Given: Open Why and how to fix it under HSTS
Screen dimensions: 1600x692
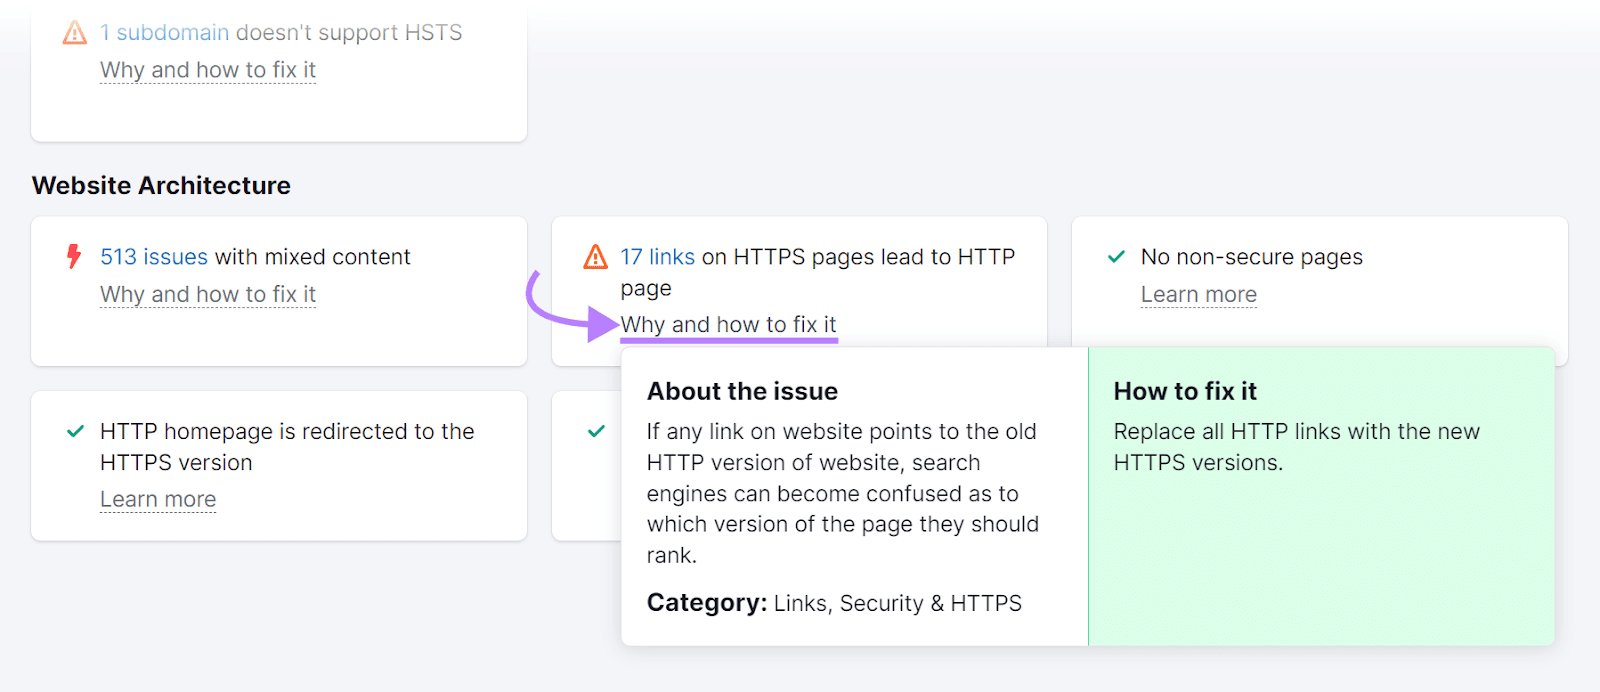Looking at the screenshot, I should (x=207, y=70).
